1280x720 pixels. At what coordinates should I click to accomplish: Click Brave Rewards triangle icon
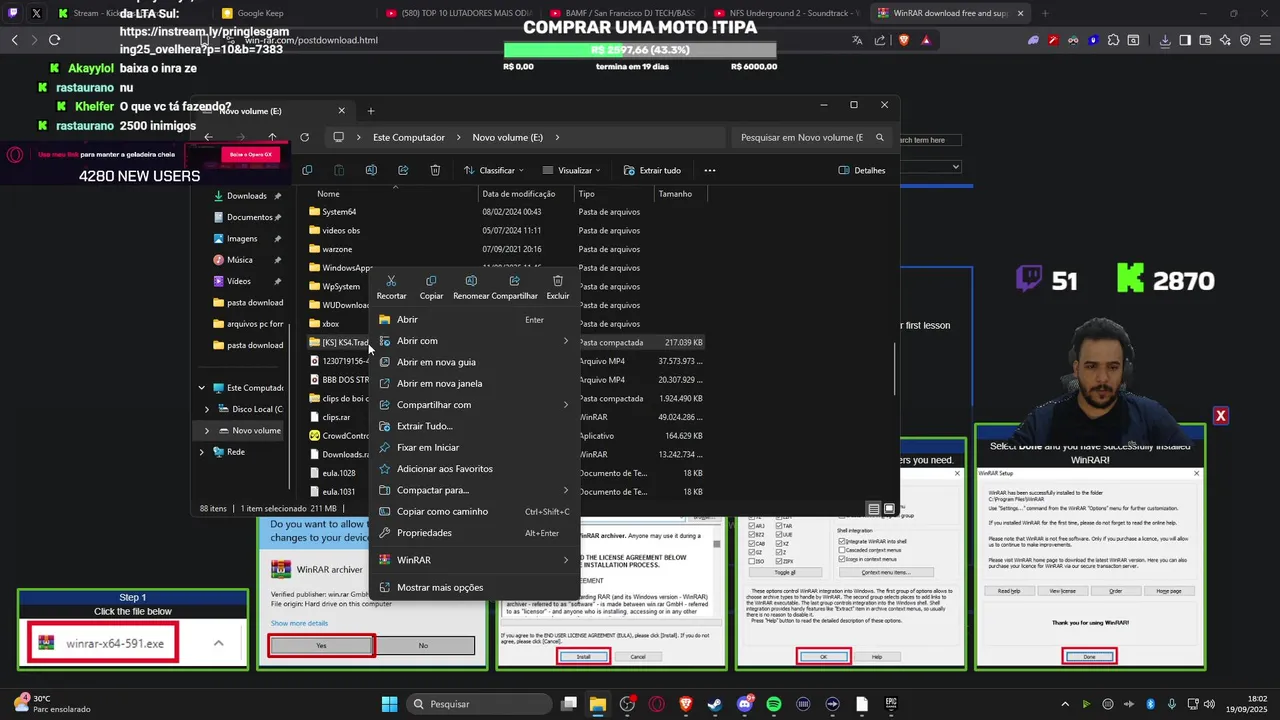click(926, 40)
